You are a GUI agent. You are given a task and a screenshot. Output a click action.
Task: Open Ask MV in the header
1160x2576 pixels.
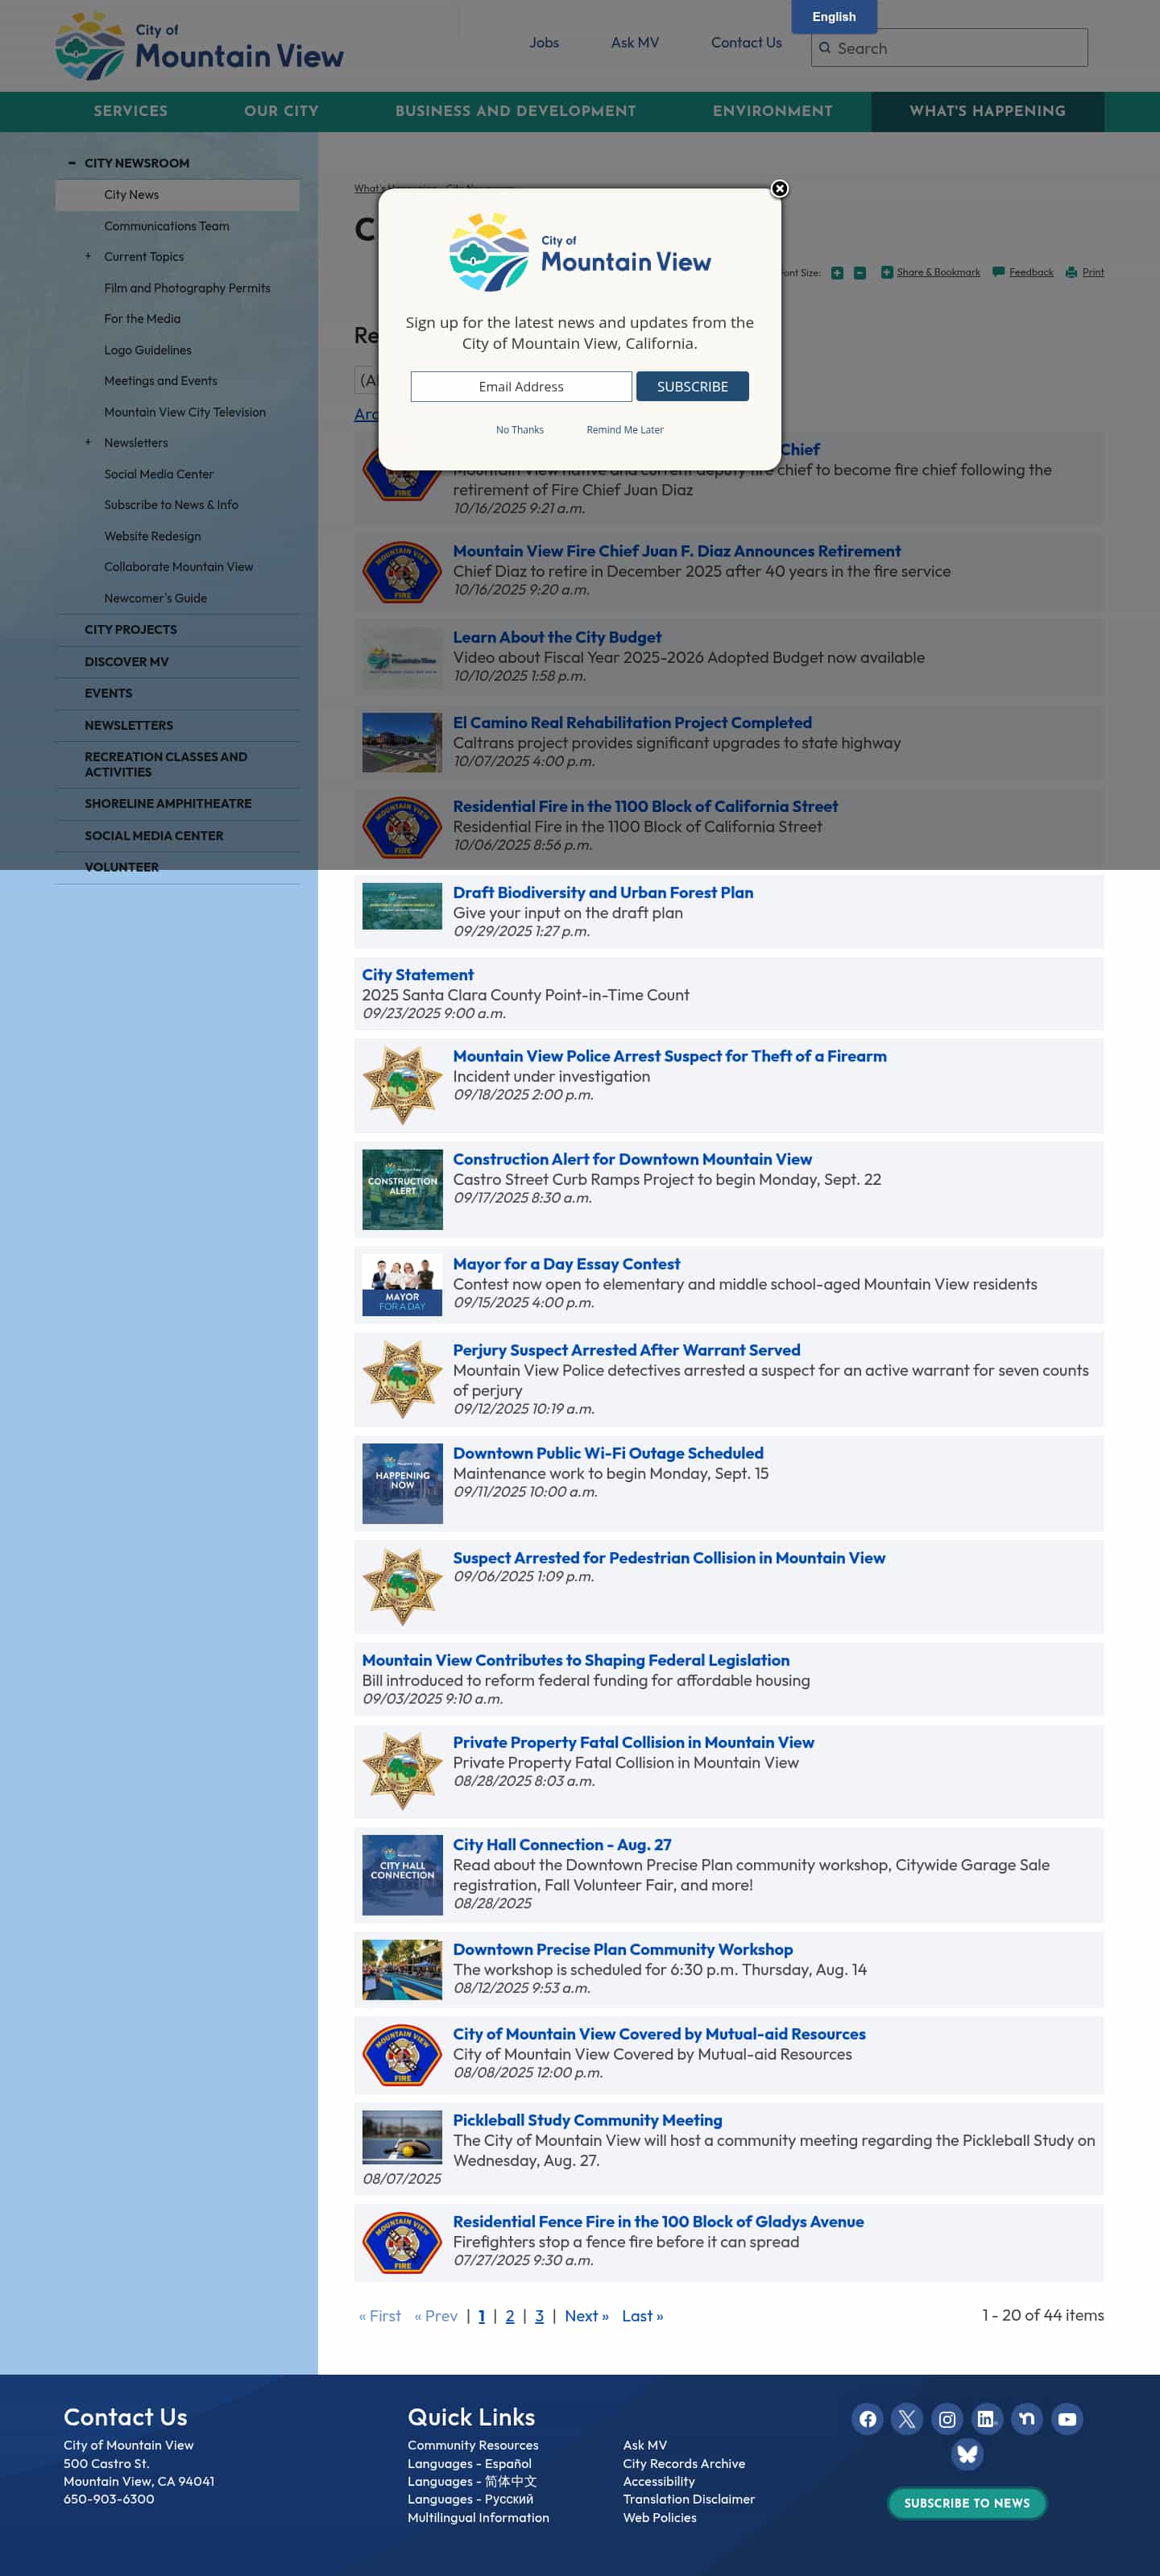[635, 43]
